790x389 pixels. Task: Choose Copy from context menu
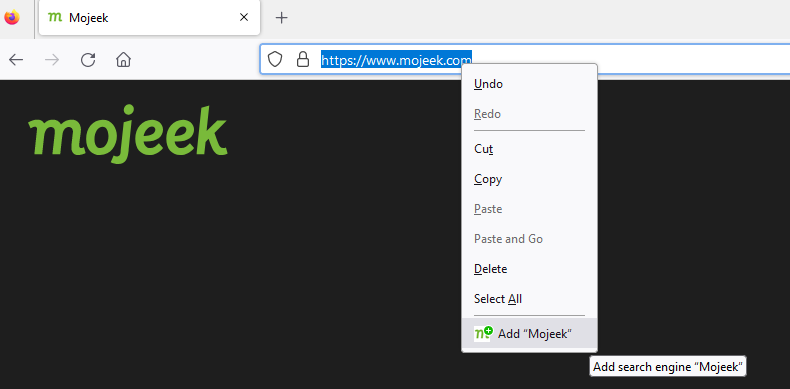point(529,179)
